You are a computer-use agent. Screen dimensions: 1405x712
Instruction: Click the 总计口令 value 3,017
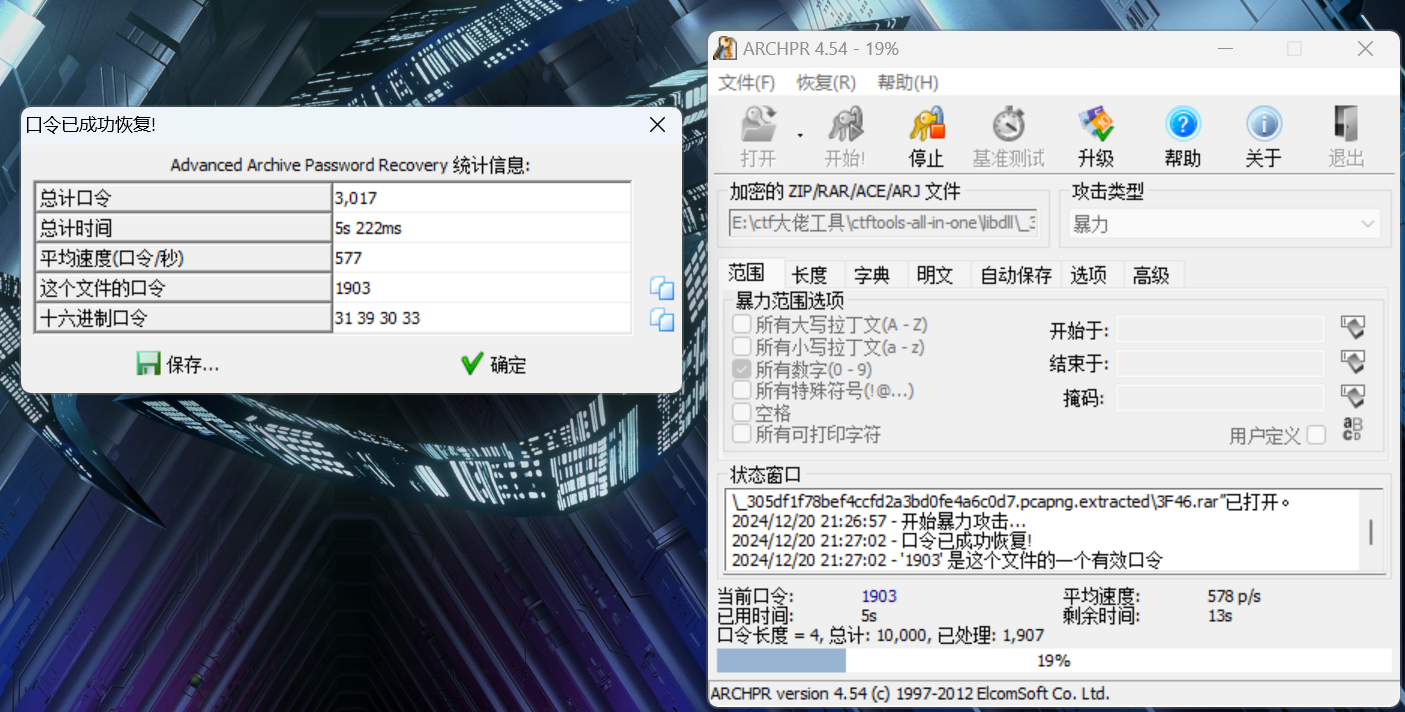click(482, 198)
